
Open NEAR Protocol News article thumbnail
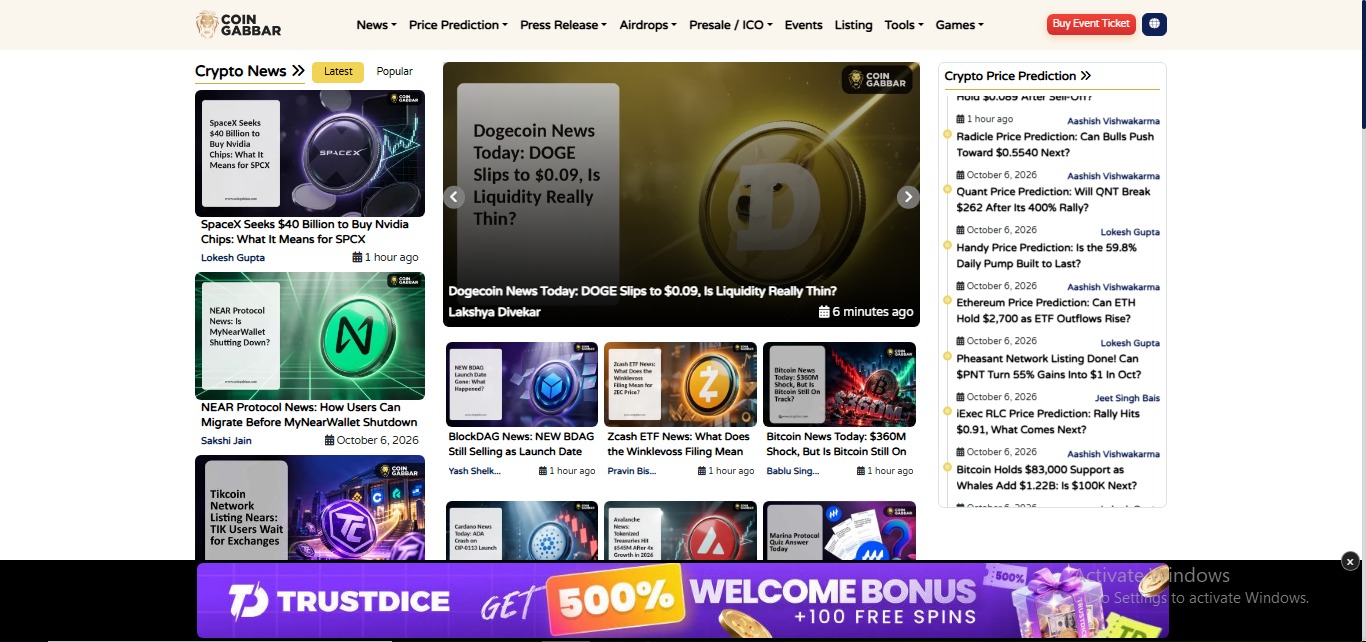(310, 336)
